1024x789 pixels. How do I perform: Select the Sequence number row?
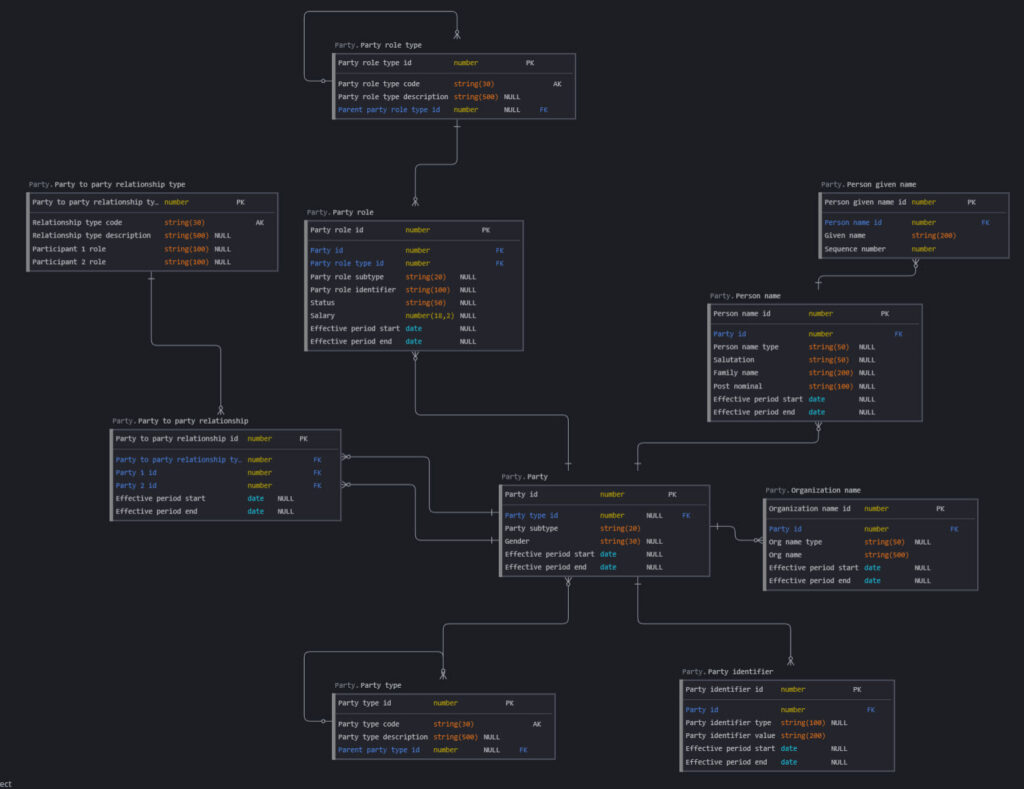coord(854,249)
